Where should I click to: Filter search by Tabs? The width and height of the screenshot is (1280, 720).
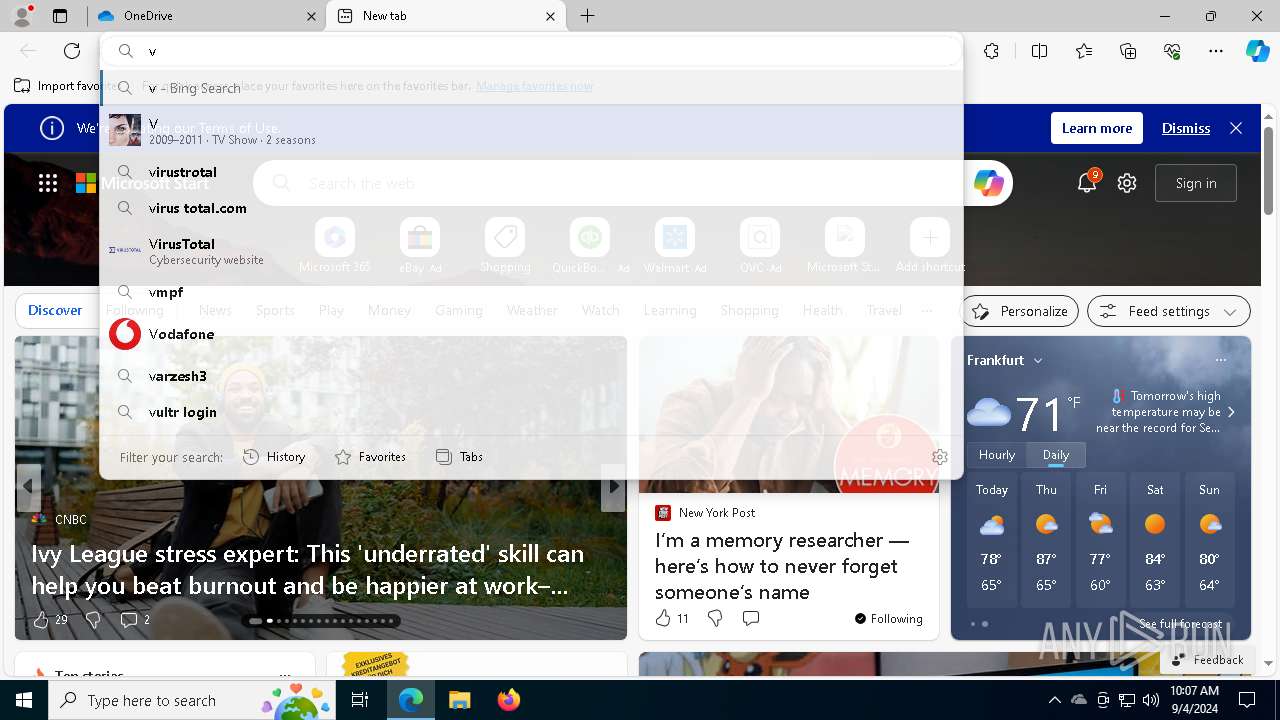(459, 457)
